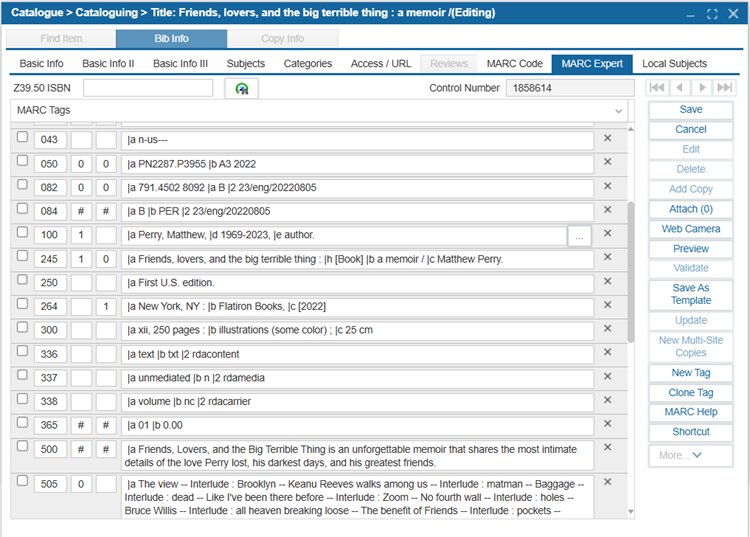The height and width of the screenshot is (537, 750).
Task: Open the Categories tab
Action: (308, 64)
